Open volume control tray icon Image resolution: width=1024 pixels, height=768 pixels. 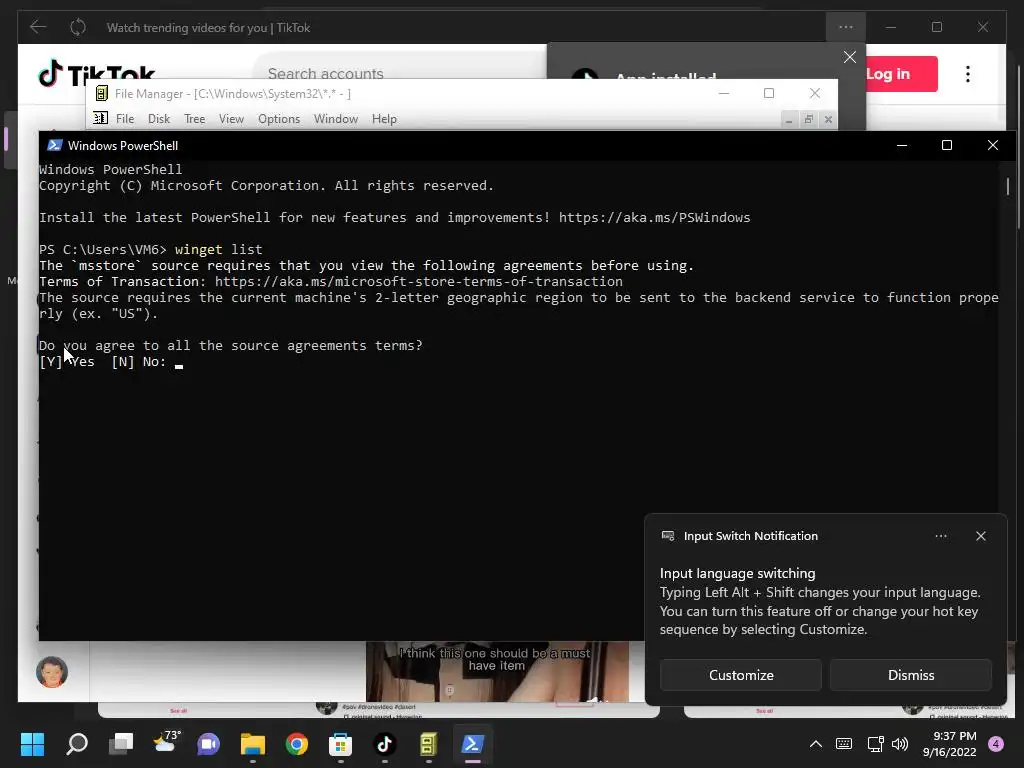click(x=900, y=744)
